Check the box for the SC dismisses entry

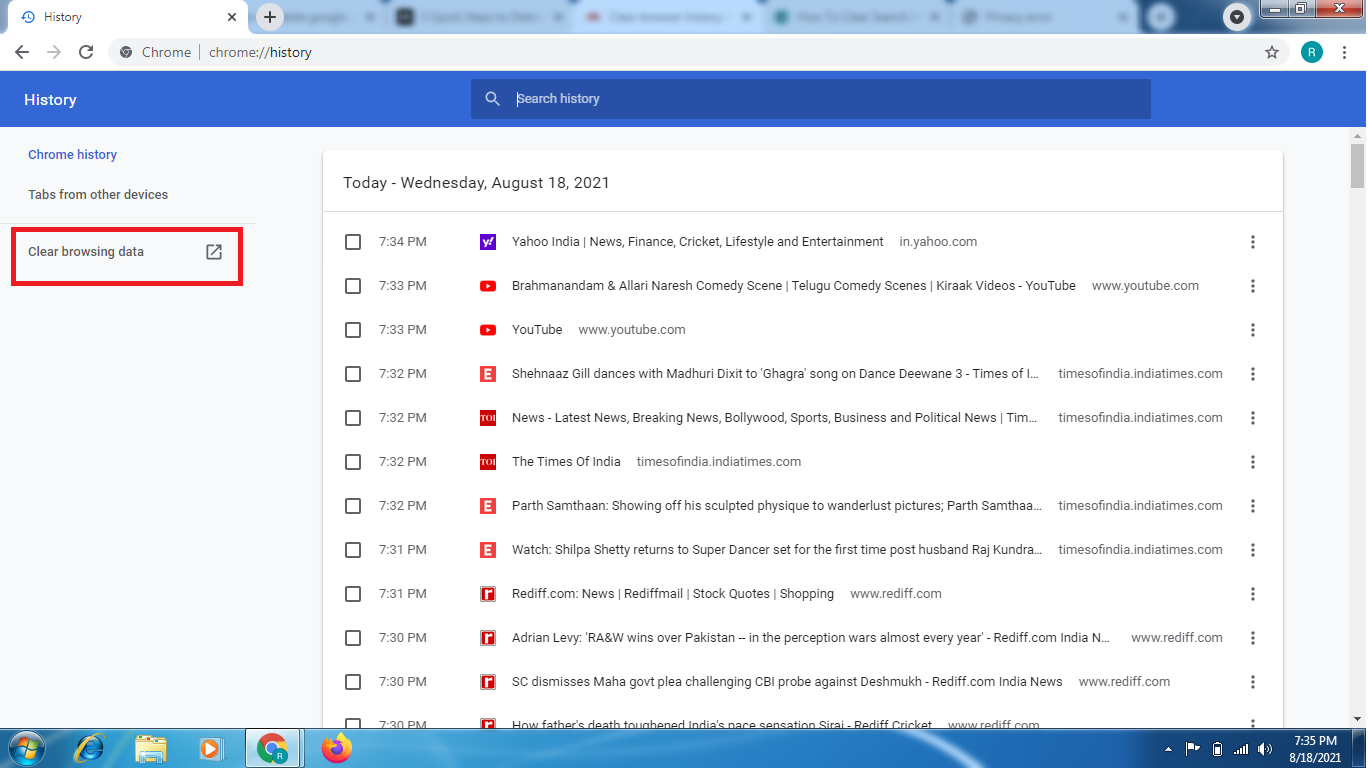click(x=353, y=682)
